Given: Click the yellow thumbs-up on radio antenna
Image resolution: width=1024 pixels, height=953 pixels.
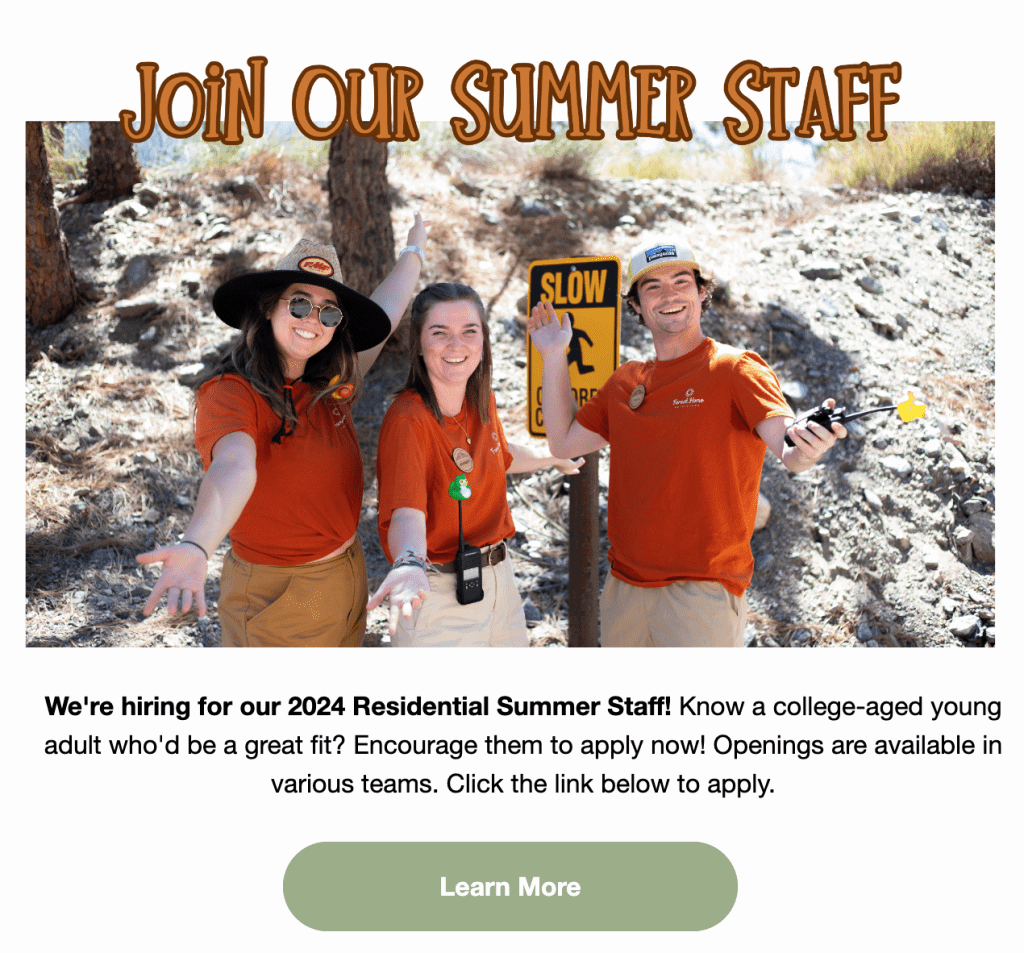Looking at the screenshot, I should pos(912,408).
